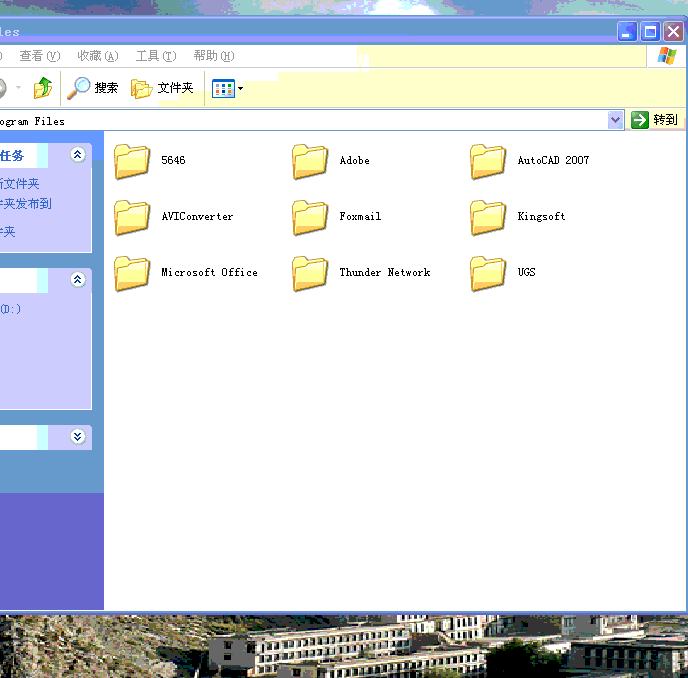Select the Microsoft Office folder icon

coord(132,273)
